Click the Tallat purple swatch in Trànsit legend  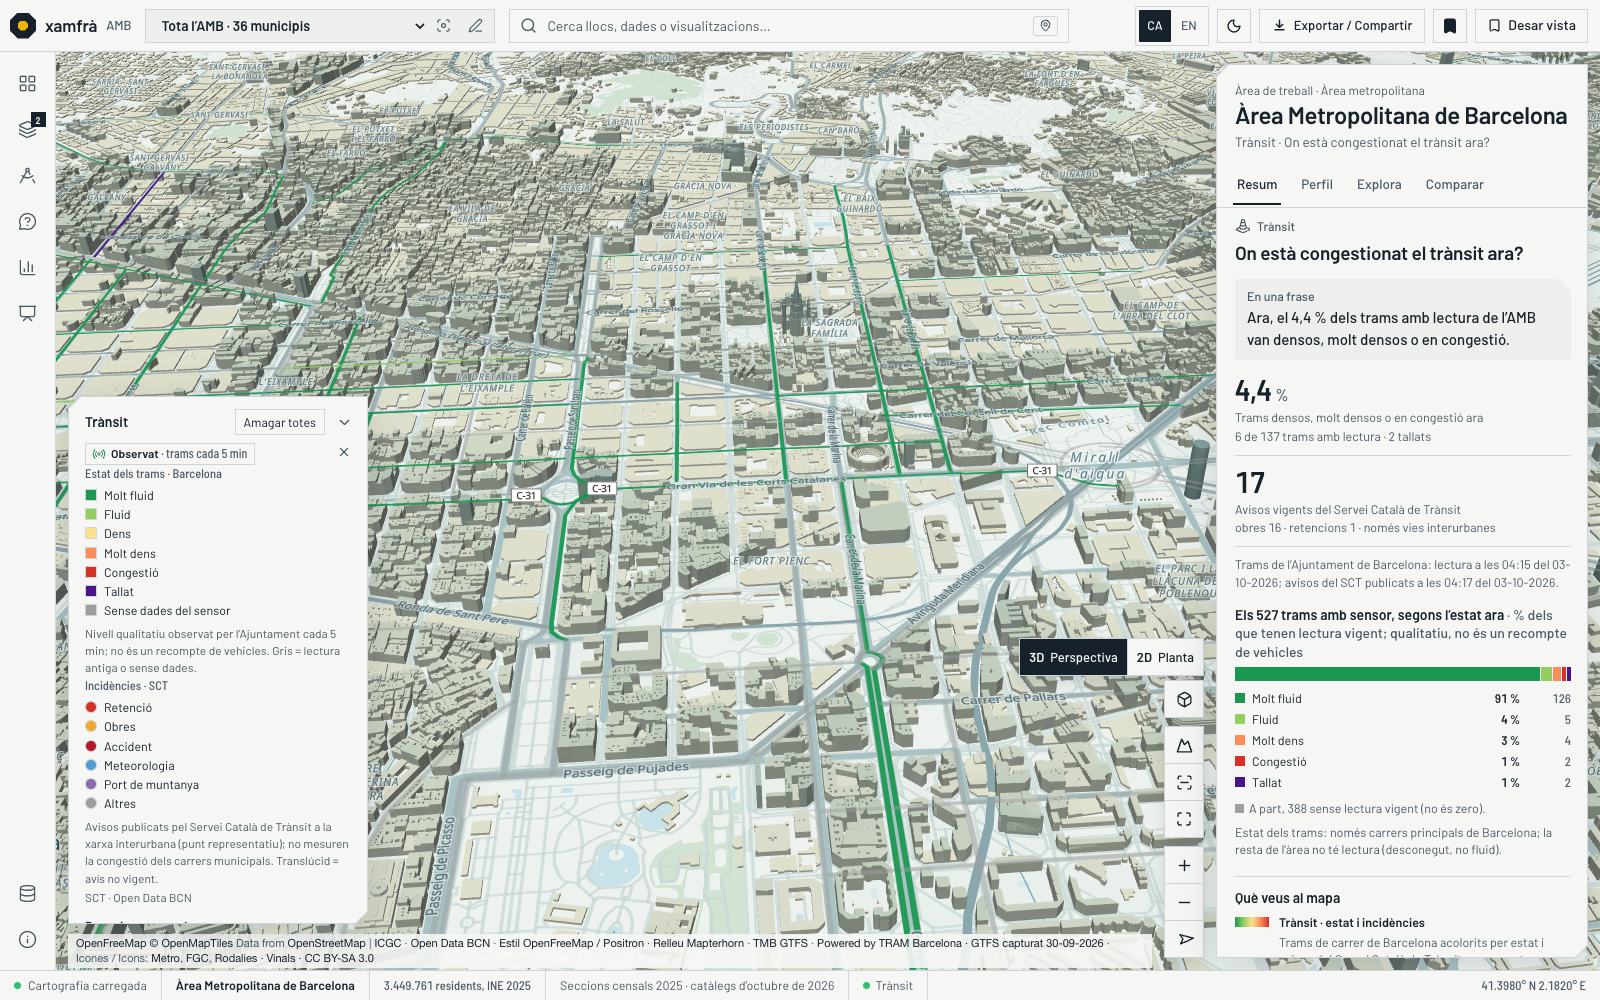coord(91,591)
